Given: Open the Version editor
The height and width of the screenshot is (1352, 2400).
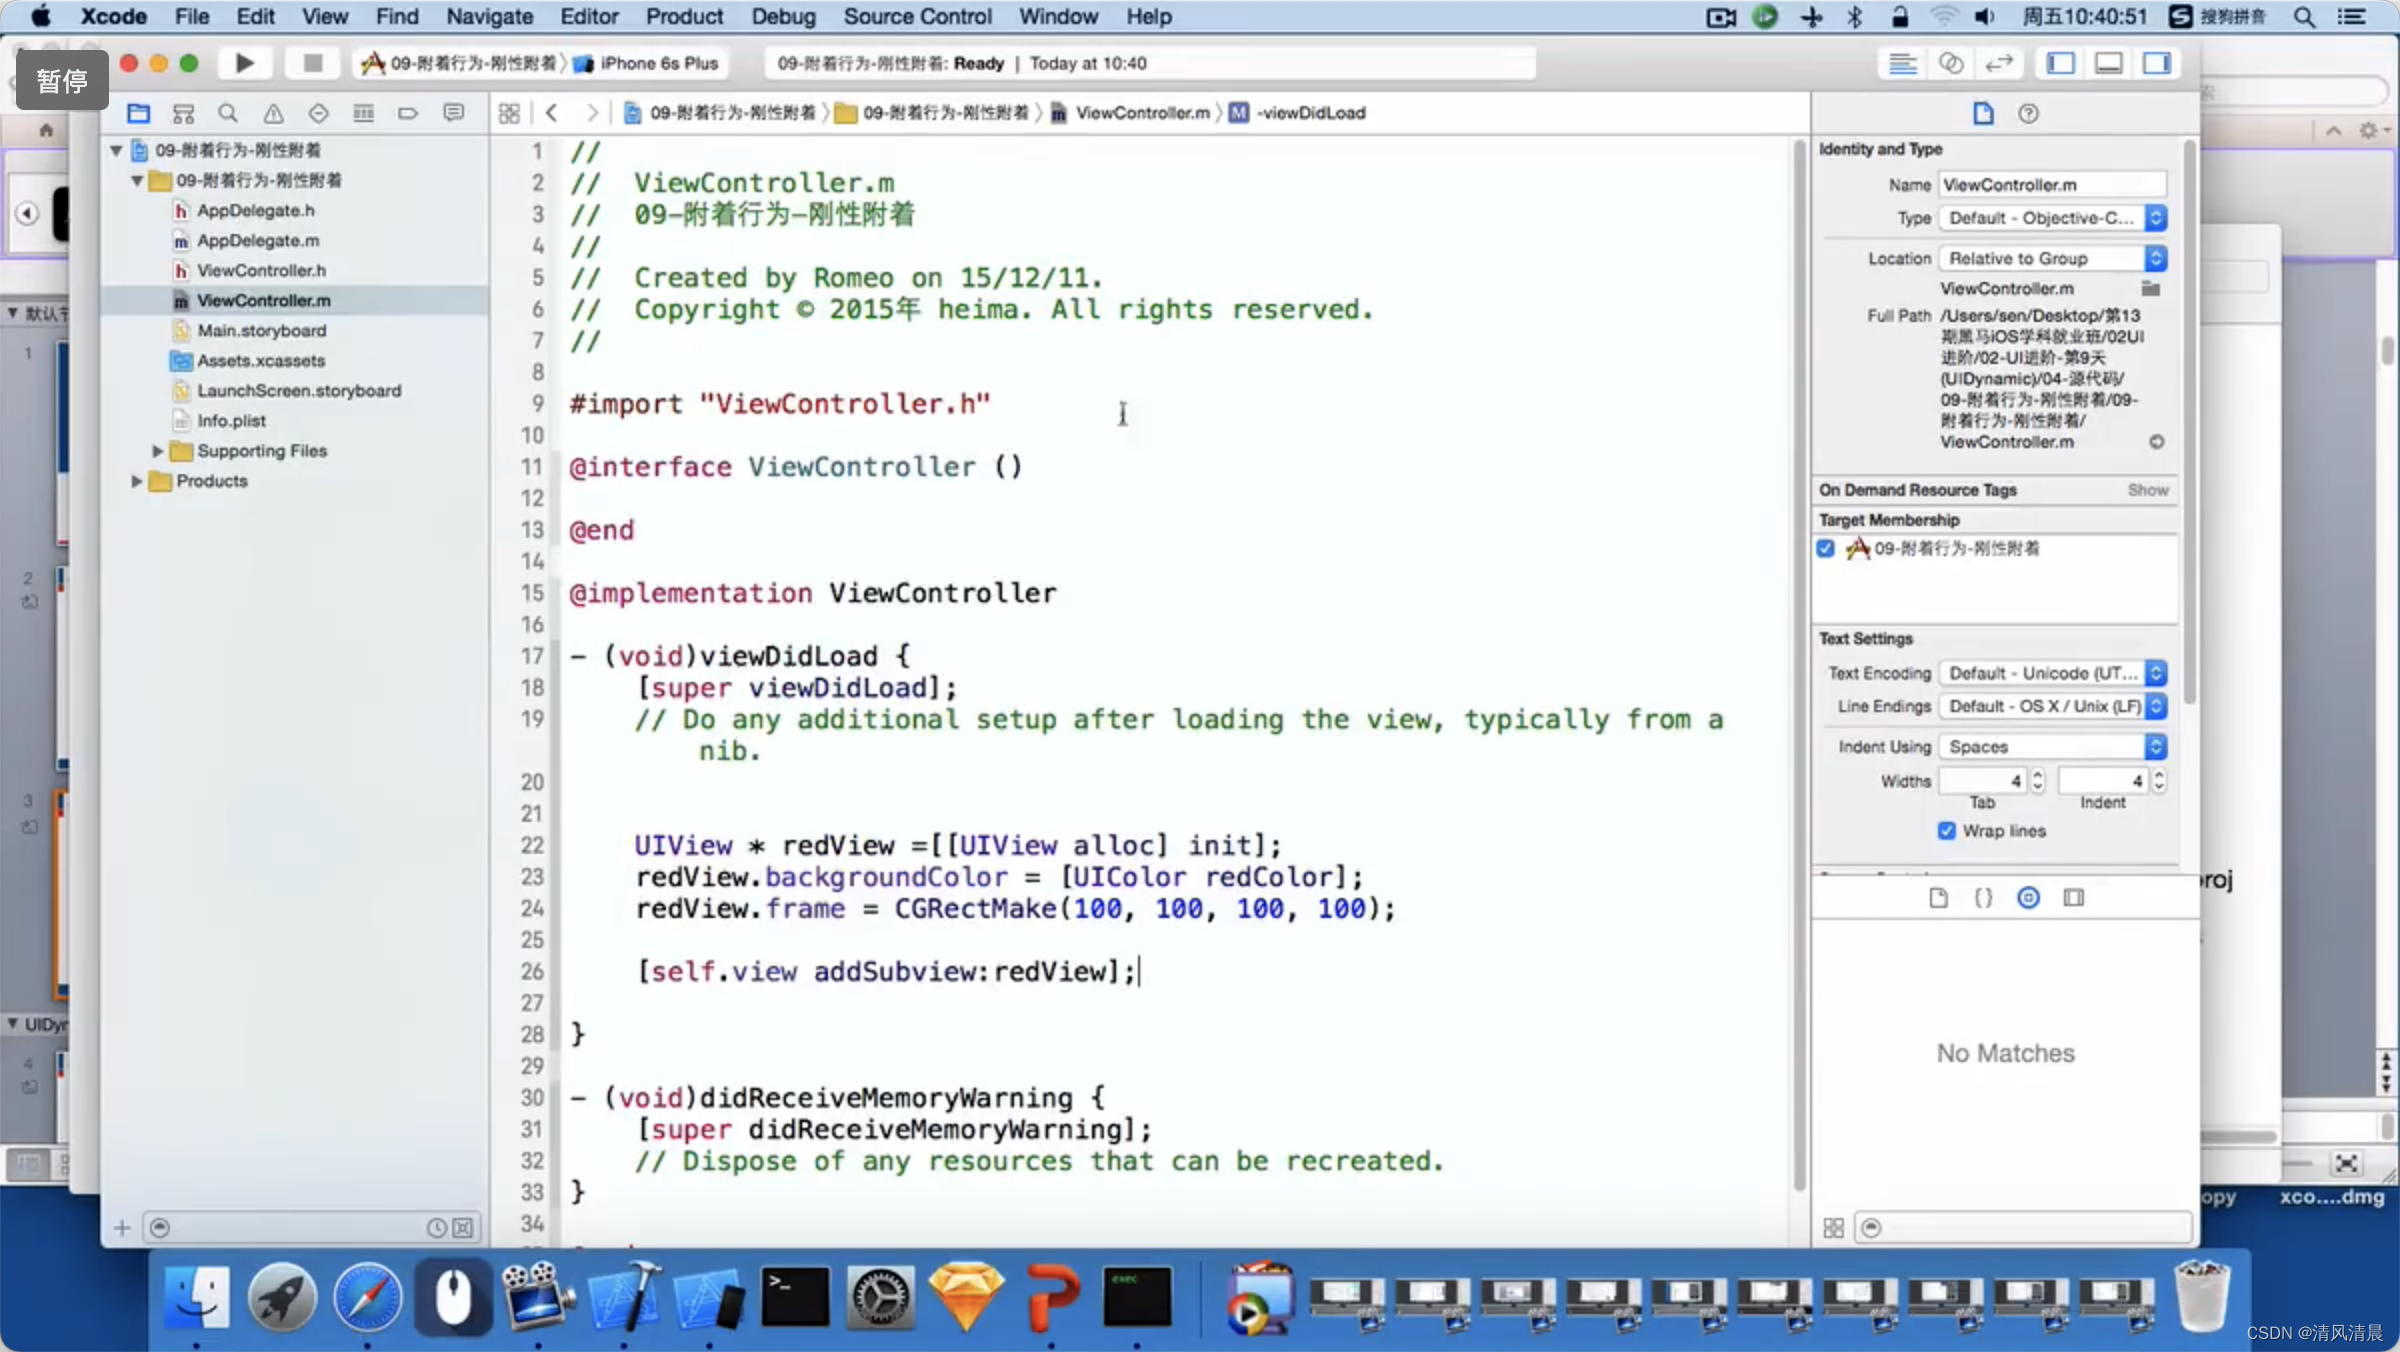Looking at the screenshot, I should [1998, 63].
